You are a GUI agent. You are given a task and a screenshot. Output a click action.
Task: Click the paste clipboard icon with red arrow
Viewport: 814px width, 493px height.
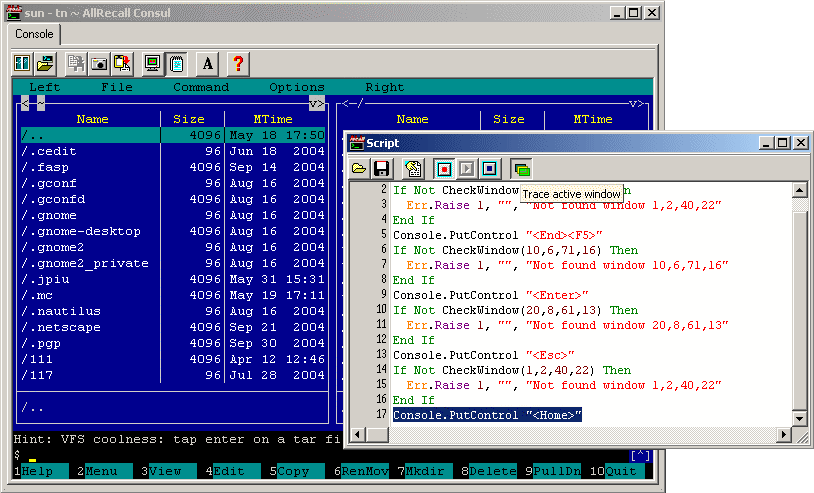[122, 63]
